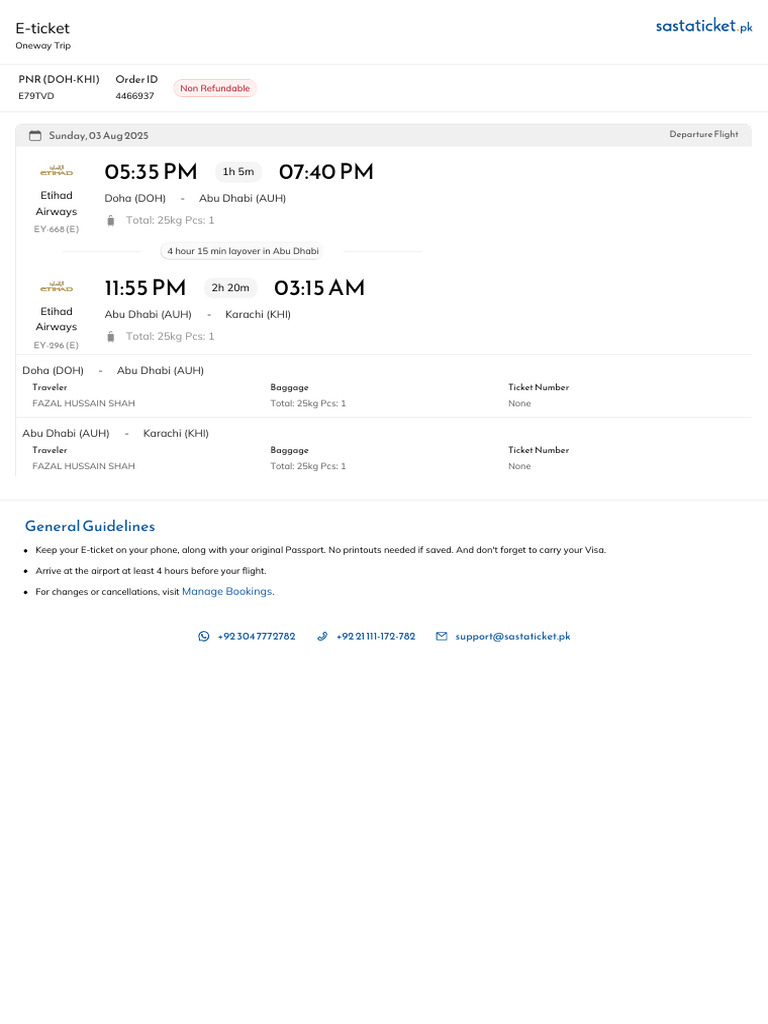This screenshot has width=768, height=1024.
Task: Click the baggage icon under Abu Dhabi–Karachi flight
Action: coord(111,337)
